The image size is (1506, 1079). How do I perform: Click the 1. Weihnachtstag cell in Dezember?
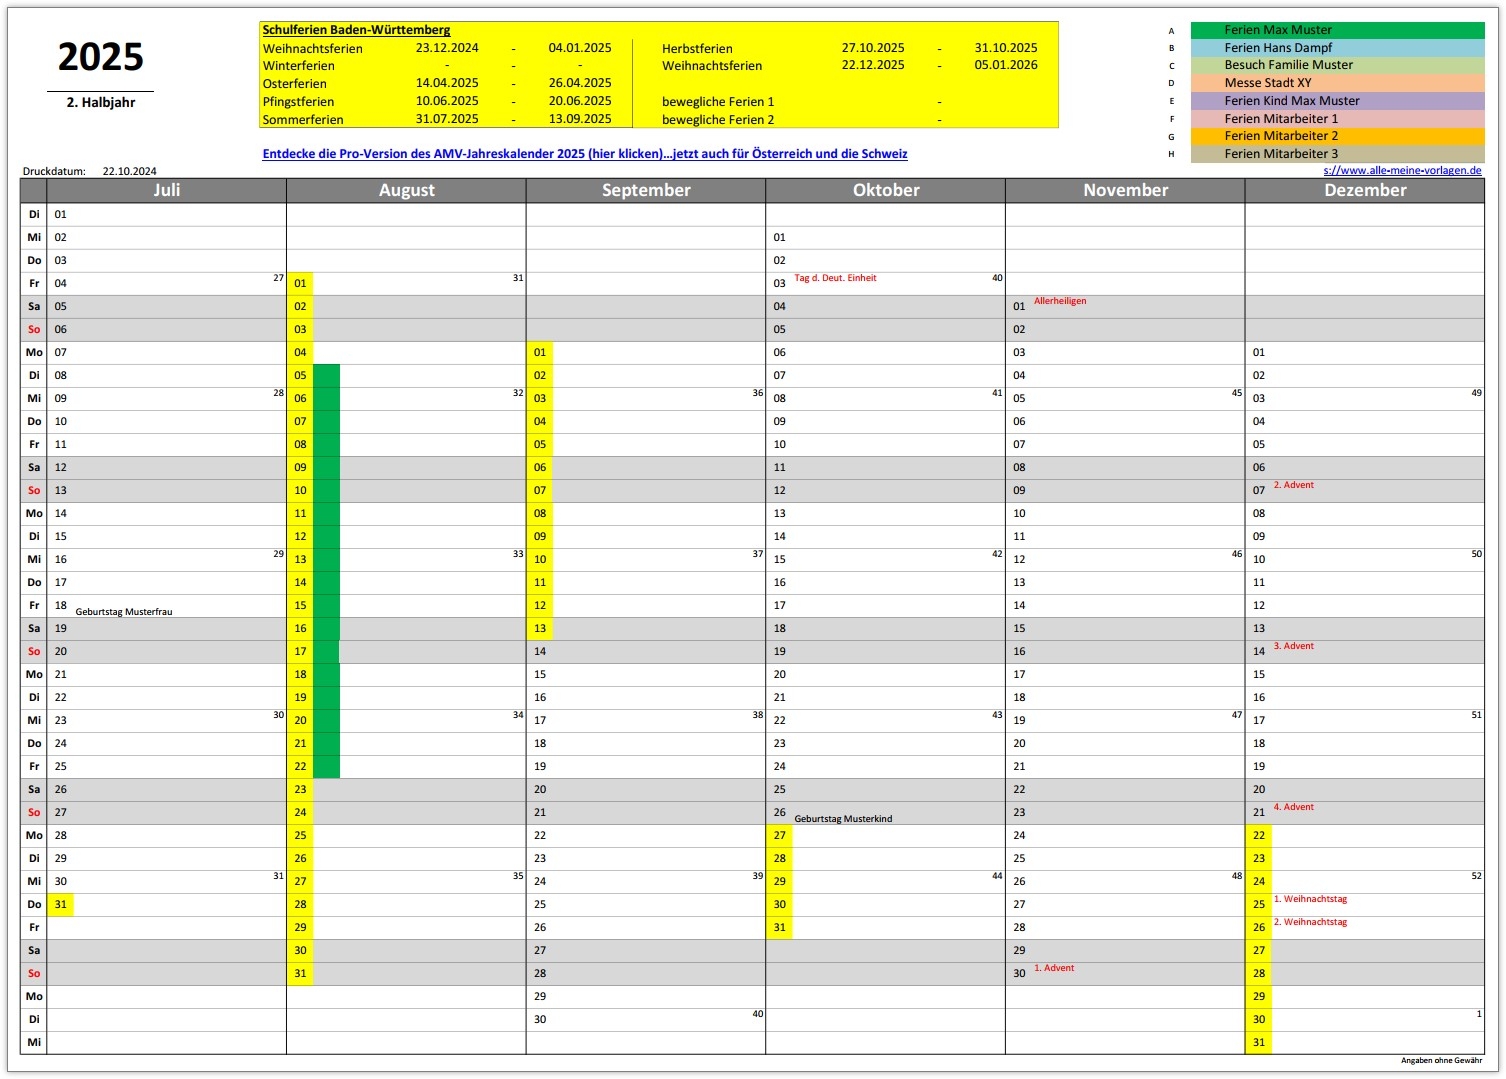(1310, 899)
